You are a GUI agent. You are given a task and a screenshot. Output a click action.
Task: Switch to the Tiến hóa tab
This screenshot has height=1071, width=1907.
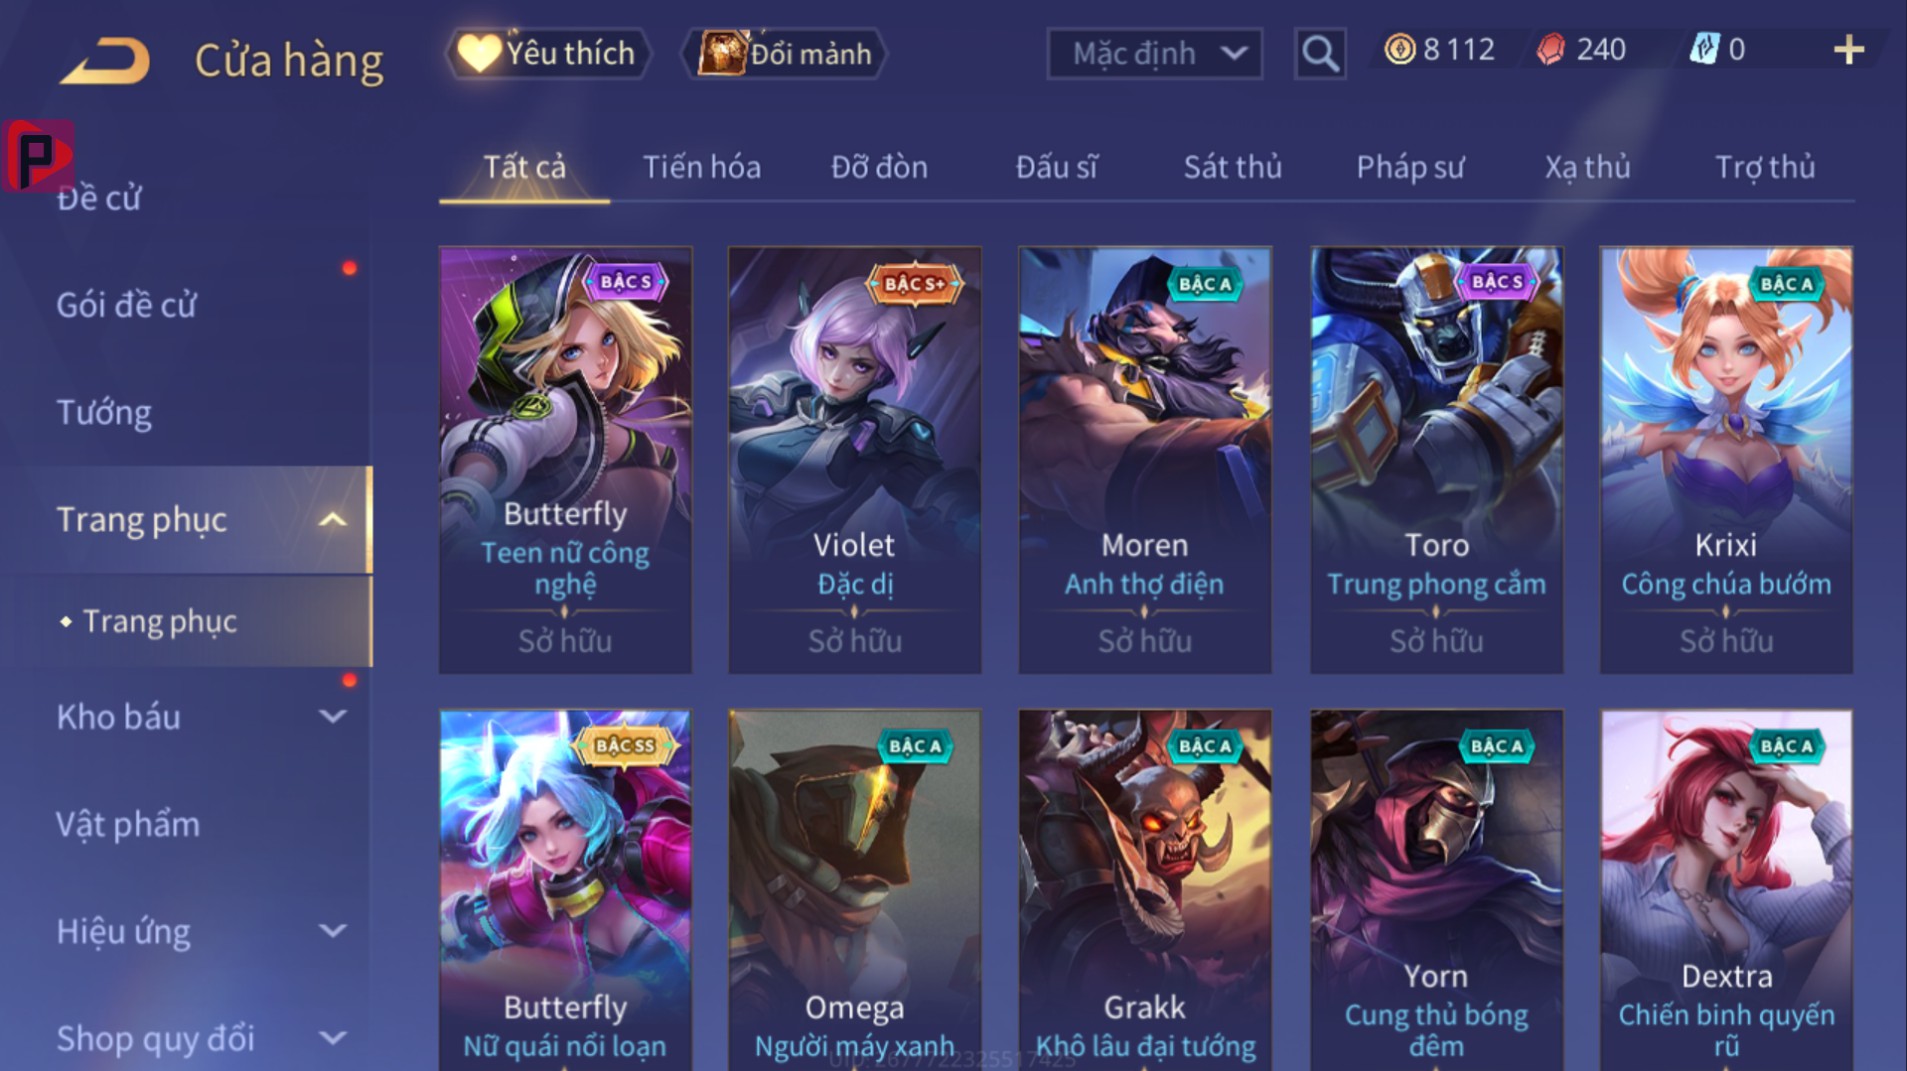coord(701,167)
